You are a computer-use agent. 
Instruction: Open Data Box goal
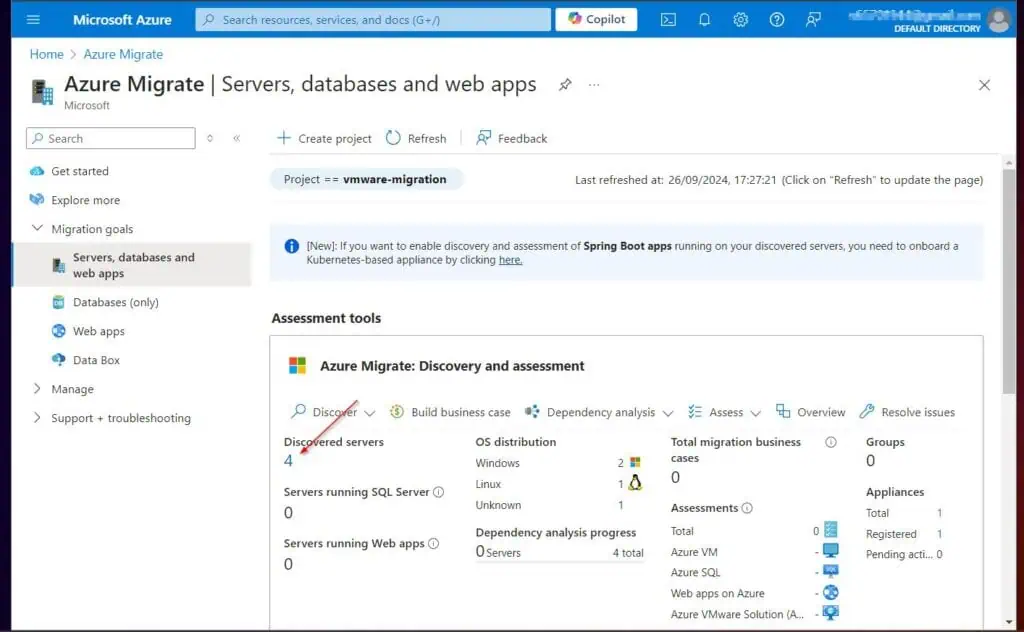[96, 360]
